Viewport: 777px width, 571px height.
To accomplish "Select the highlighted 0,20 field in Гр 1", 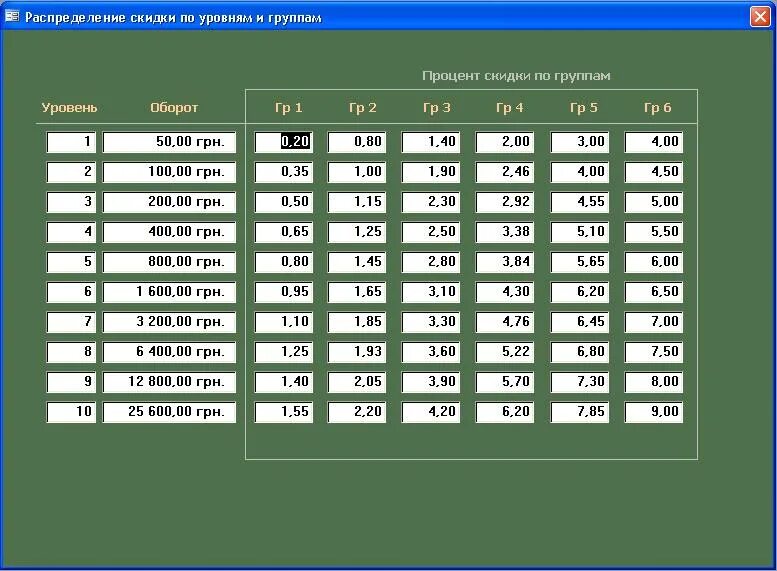I will 284,142.
